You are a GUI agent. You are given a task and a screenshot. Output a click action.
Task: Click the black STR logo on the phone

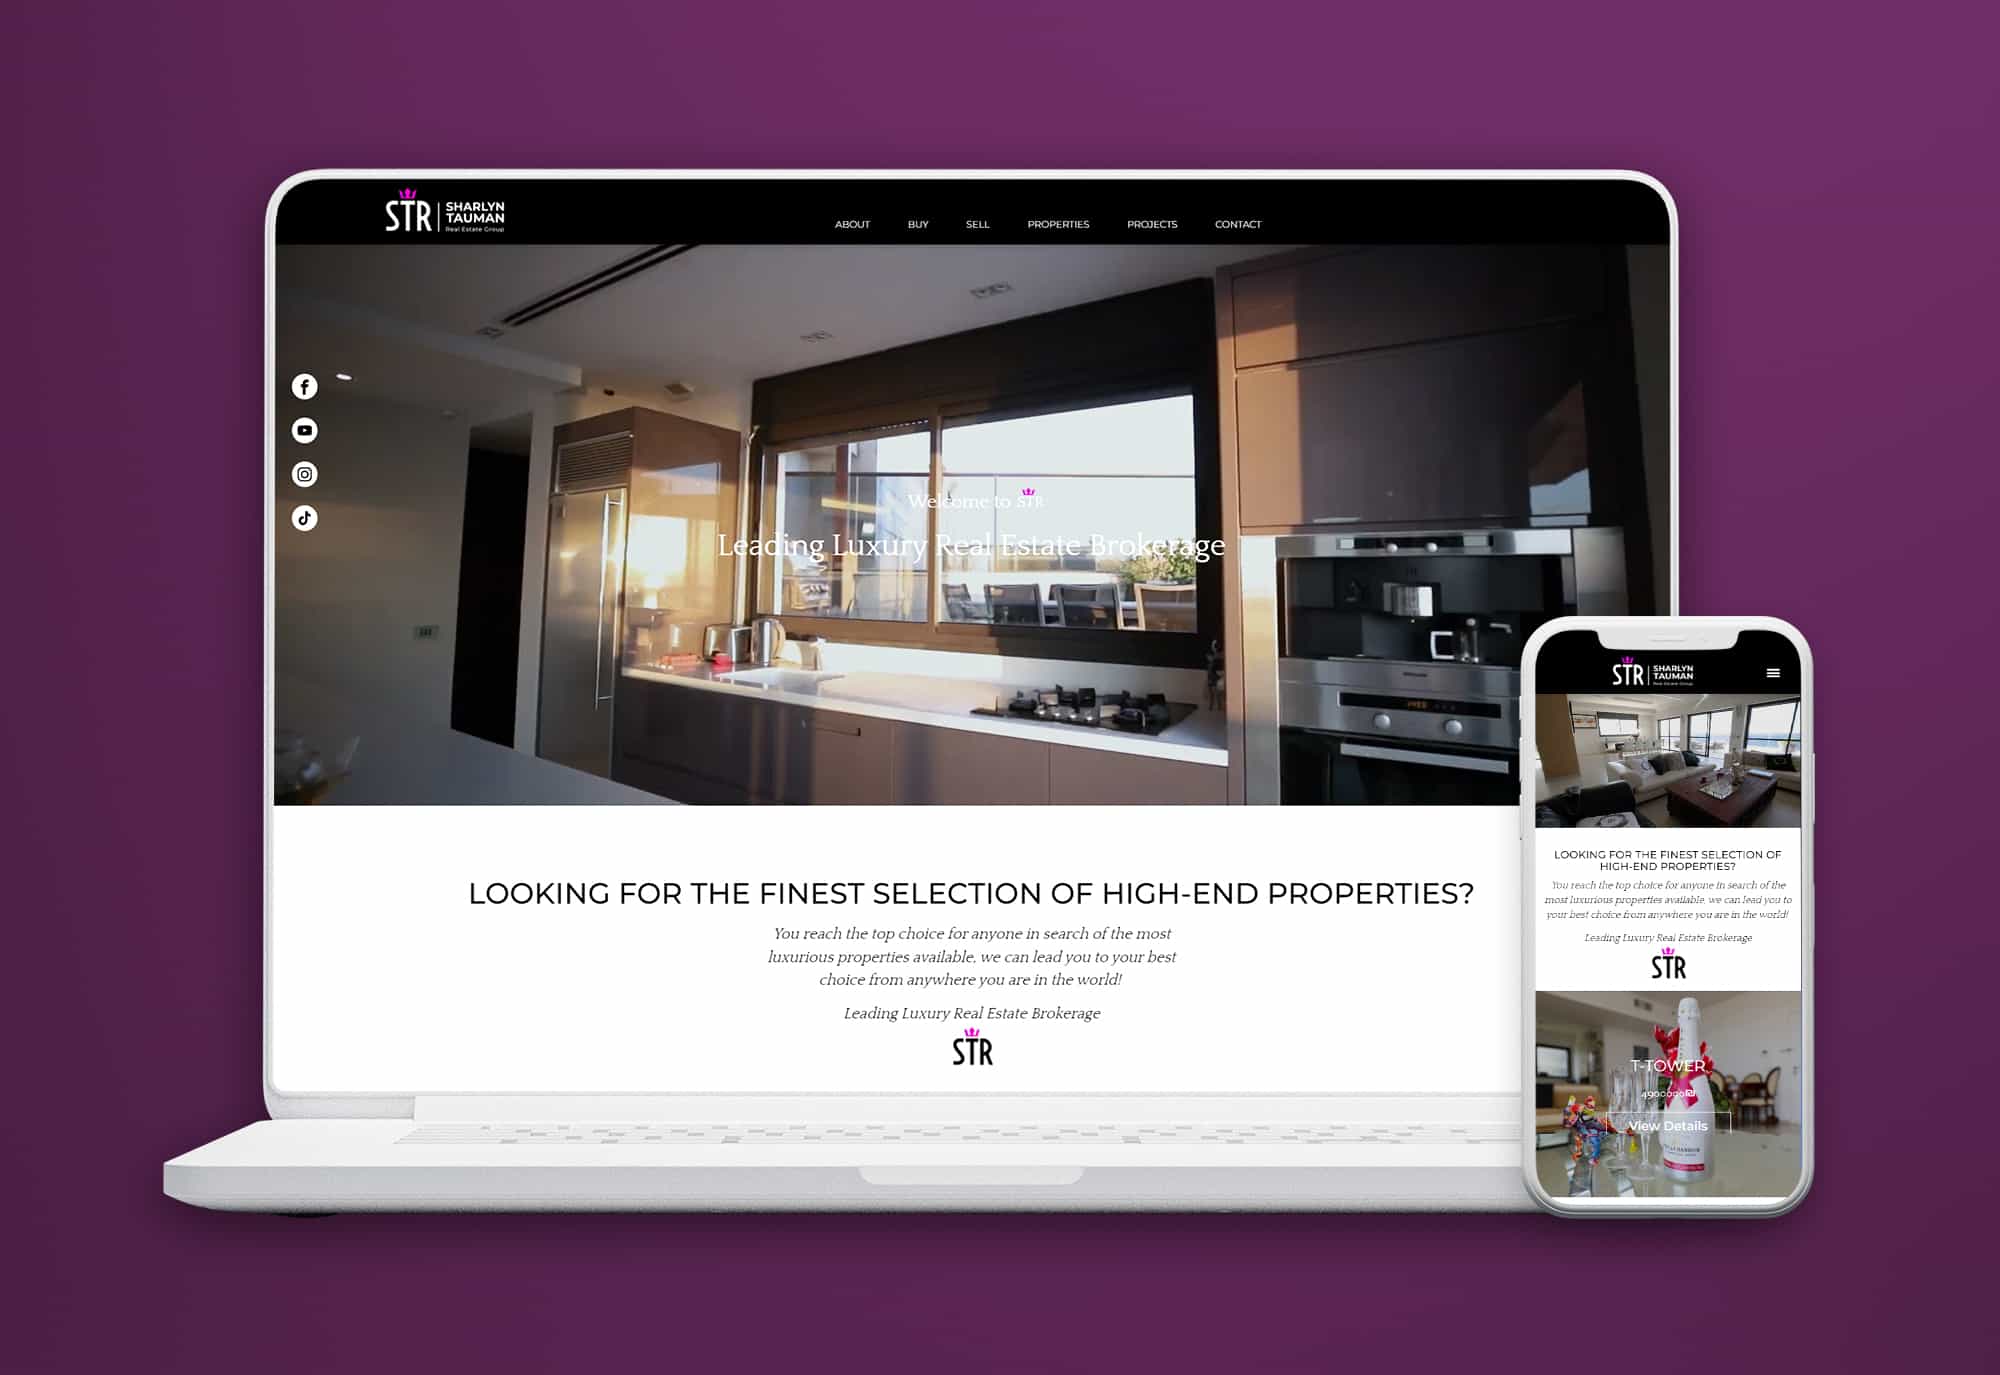coord(1668,965)
